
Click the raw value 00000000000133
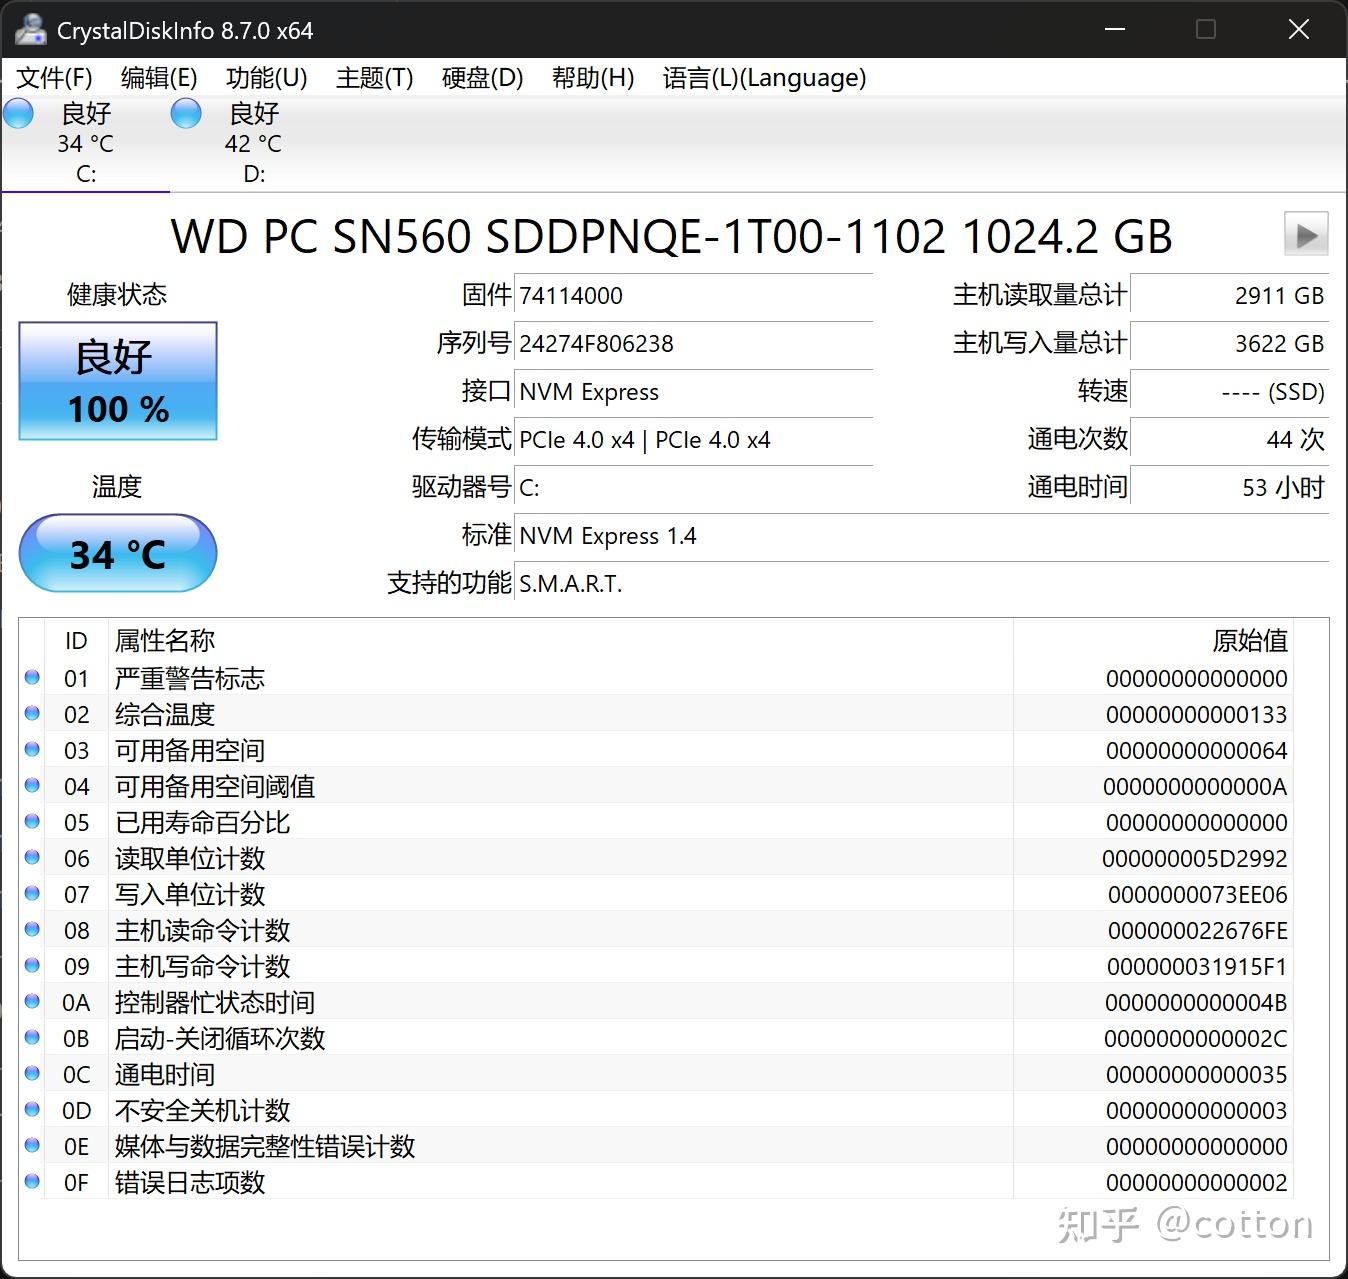[x=1196, y=714]
